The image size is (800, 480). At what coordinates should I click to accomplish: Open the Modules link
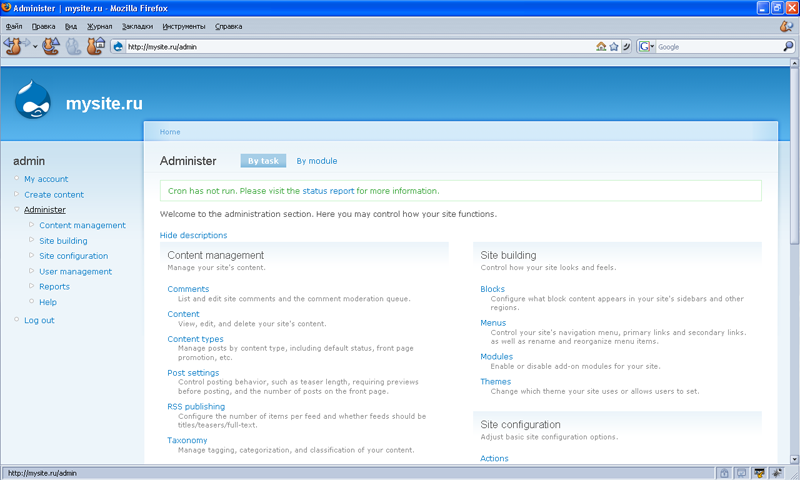pos(496,357)
